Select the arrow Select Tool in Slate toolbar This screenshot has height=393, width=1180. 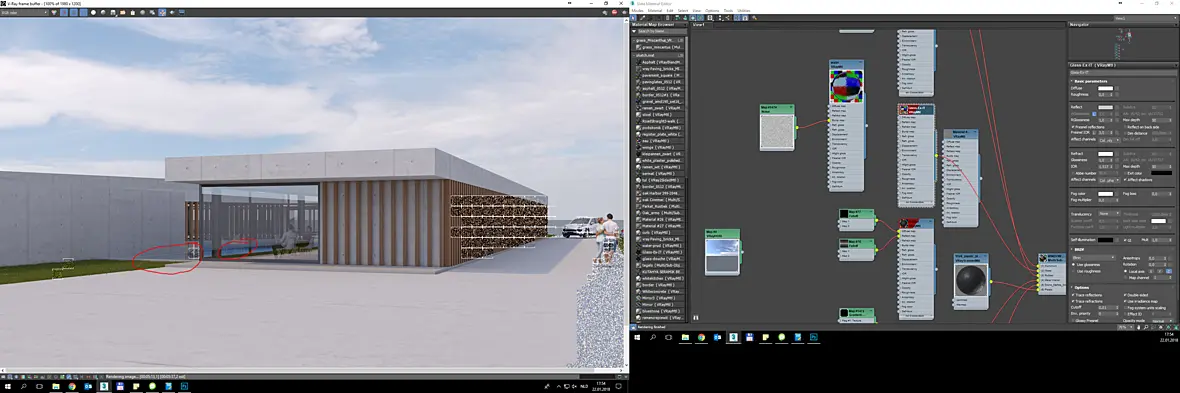(x=633, y=18)
